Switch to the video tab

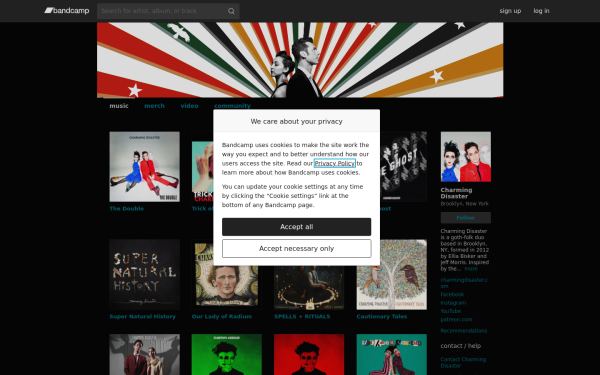click(189, 106)
